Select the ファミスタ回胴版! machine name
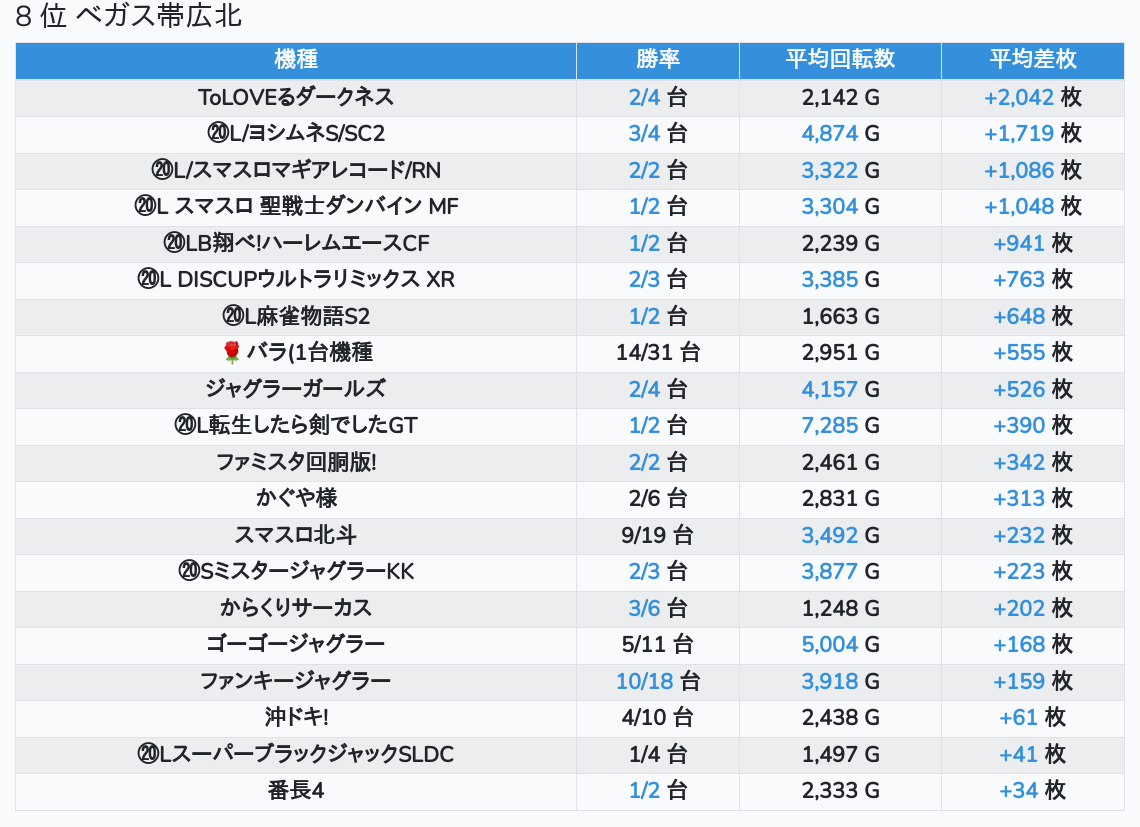This screenshot has height=827, width=1140. (x=296, y=462)
